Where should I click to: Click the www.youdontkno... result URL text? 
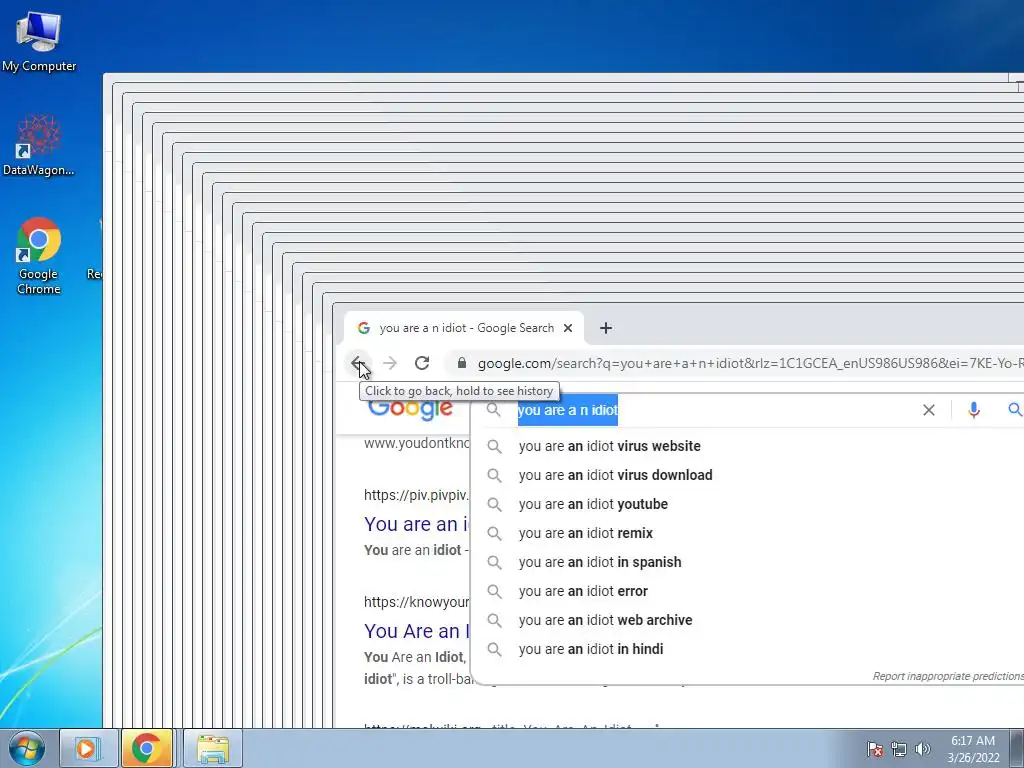417,443
